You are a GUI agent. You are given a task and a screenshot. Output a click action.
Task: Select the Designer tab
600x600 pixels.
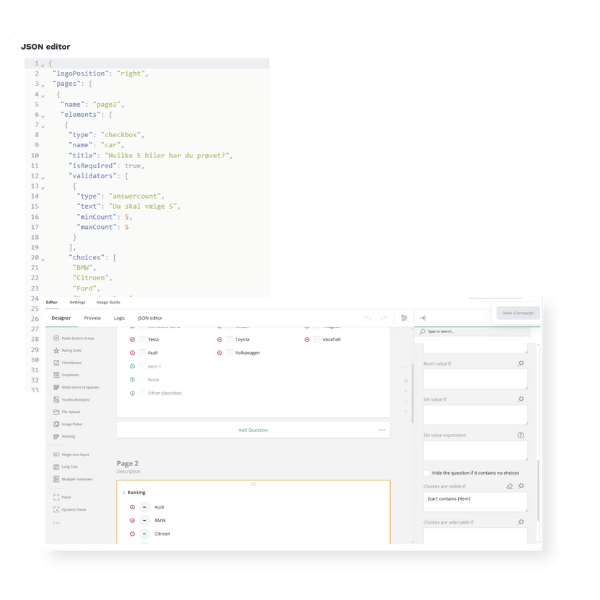[x=61, y=318]
